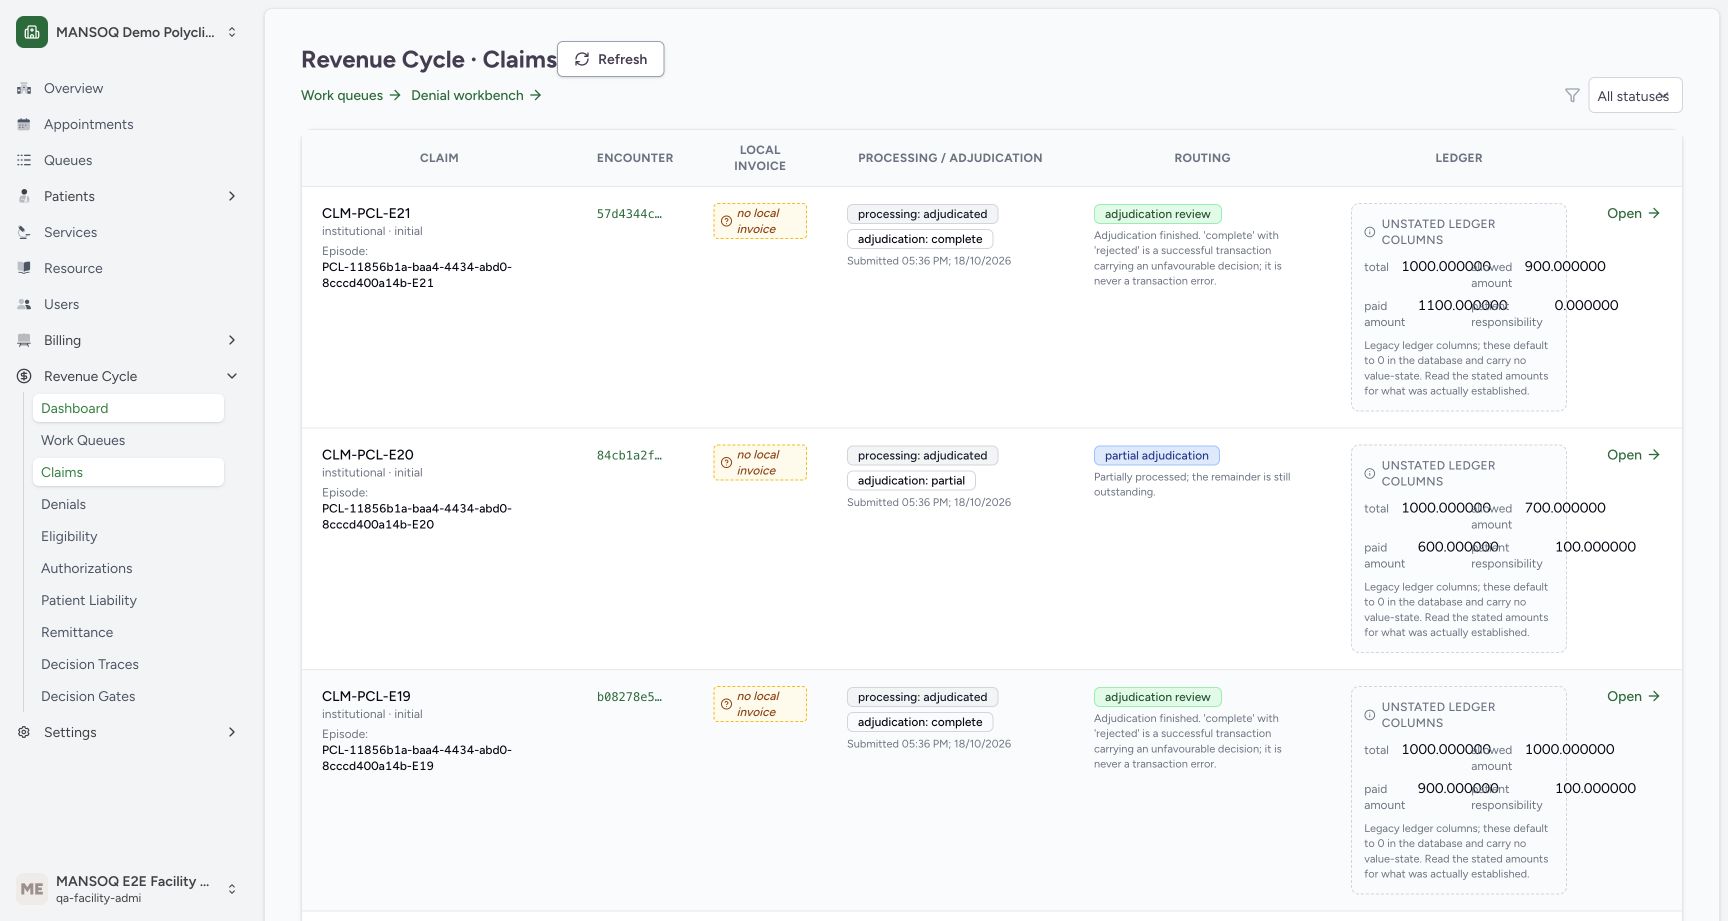
Task: Click the Resource icon in sidebar
Action: 24,269
